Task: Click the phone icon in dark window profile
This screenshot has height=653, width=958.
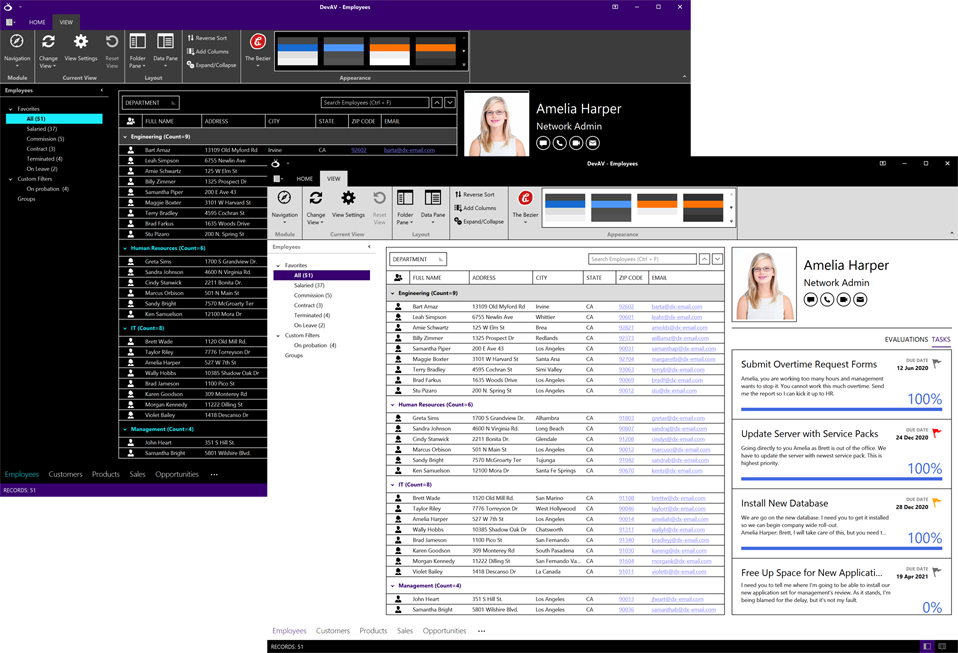Action: click(560, 143)
